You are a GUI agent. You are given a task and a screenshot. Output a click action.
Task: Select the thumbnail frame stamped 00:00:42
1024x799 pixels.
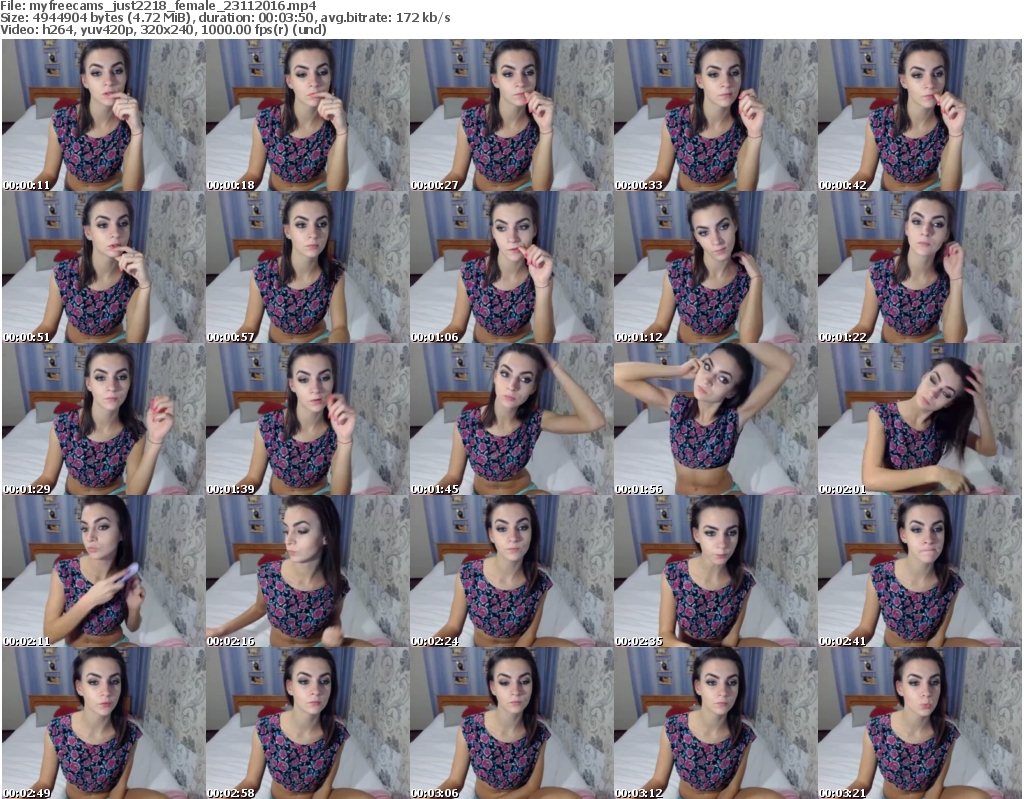pos(919,115)
